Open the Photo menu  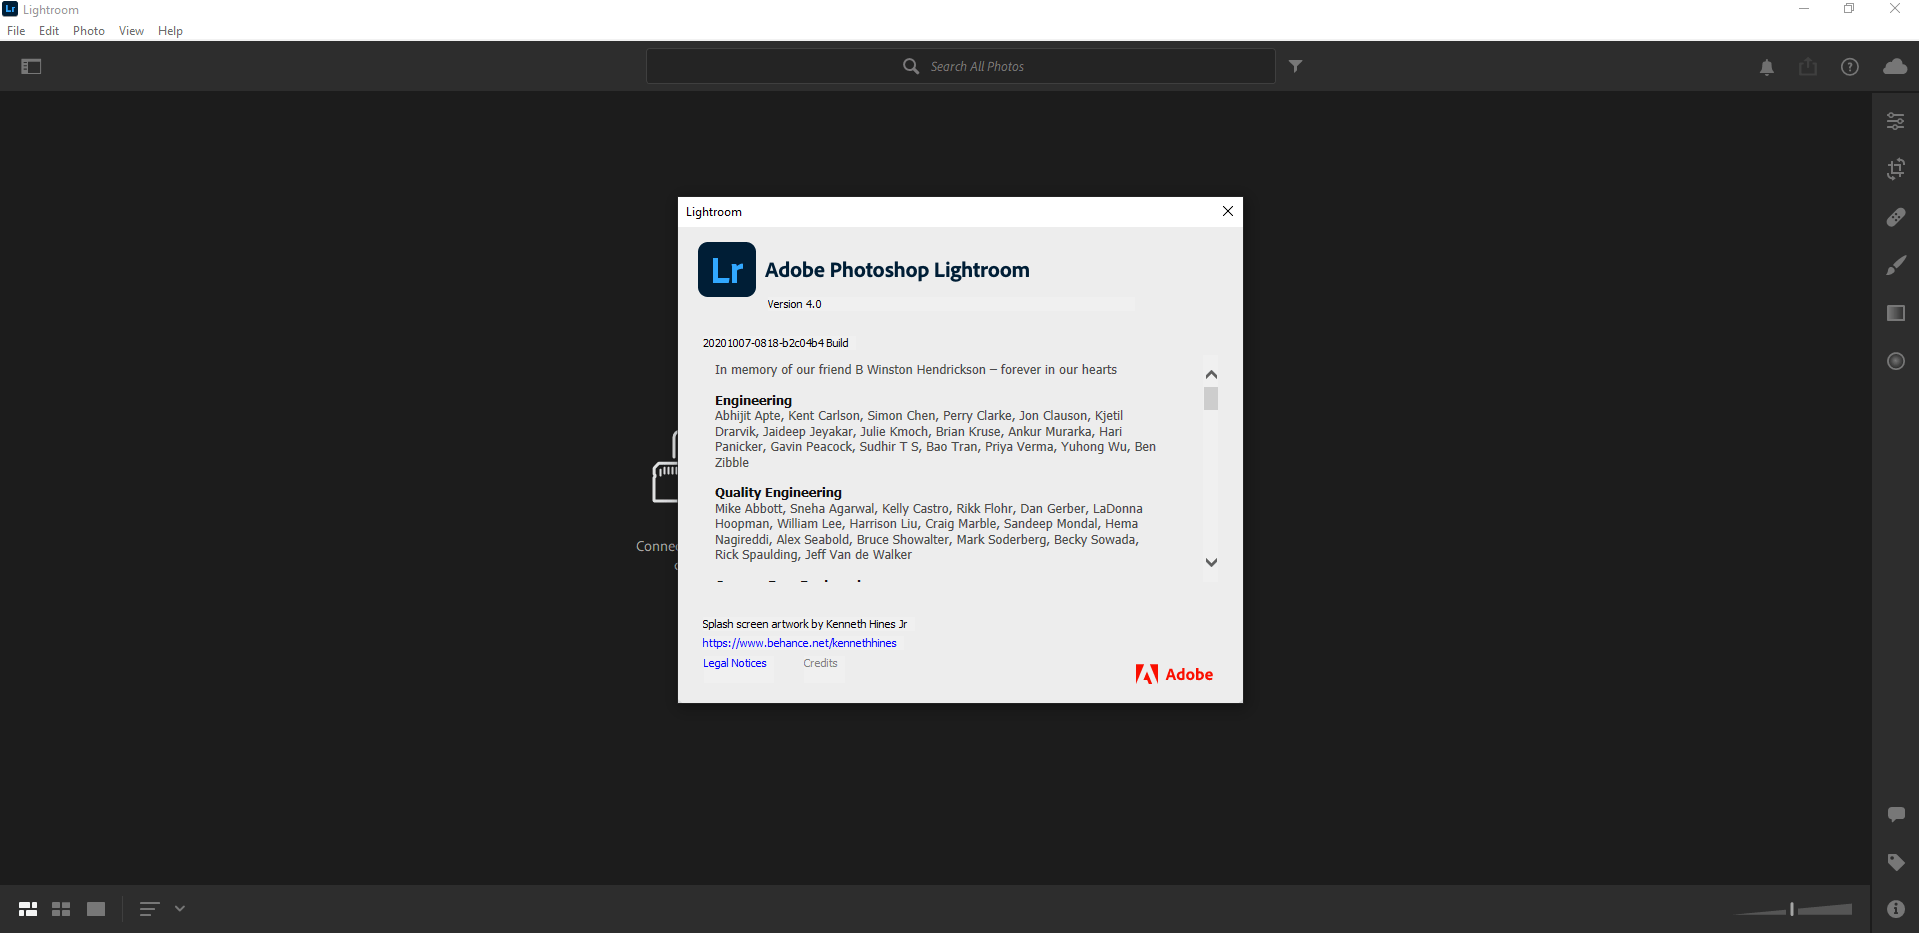point(88,31)
